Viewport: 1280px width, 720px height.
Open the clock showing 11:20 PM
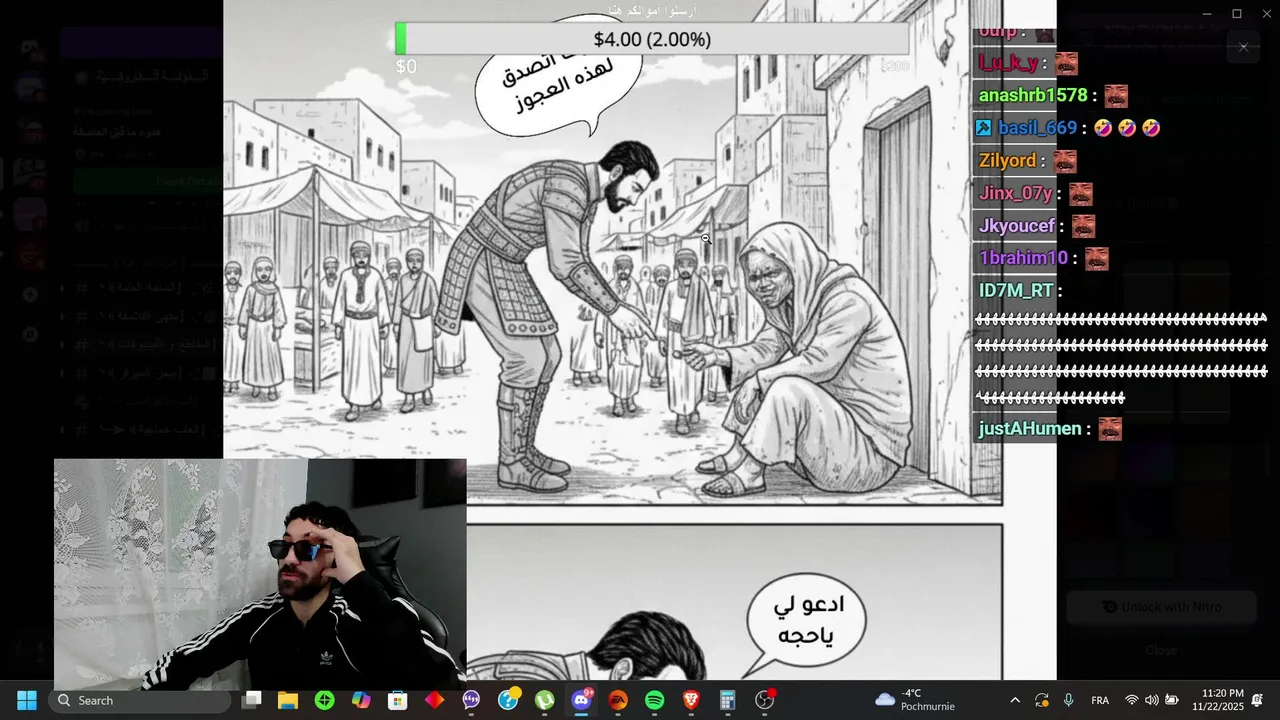[x=1217, y=700]
